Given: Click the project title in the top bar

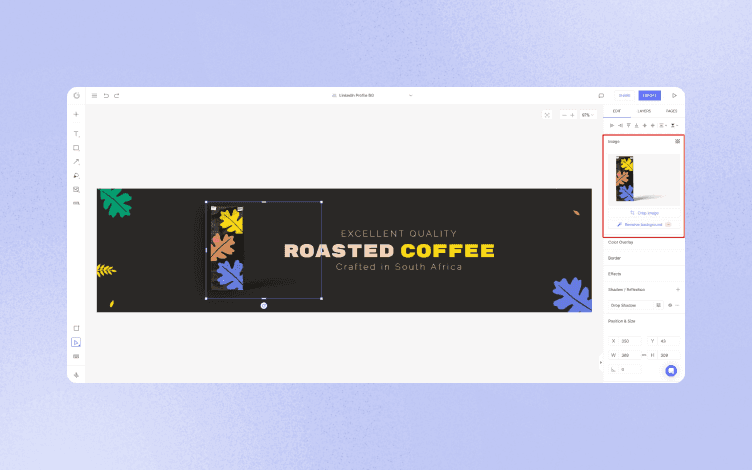Looking at the screenshot, I should click(x=356, y=95).
